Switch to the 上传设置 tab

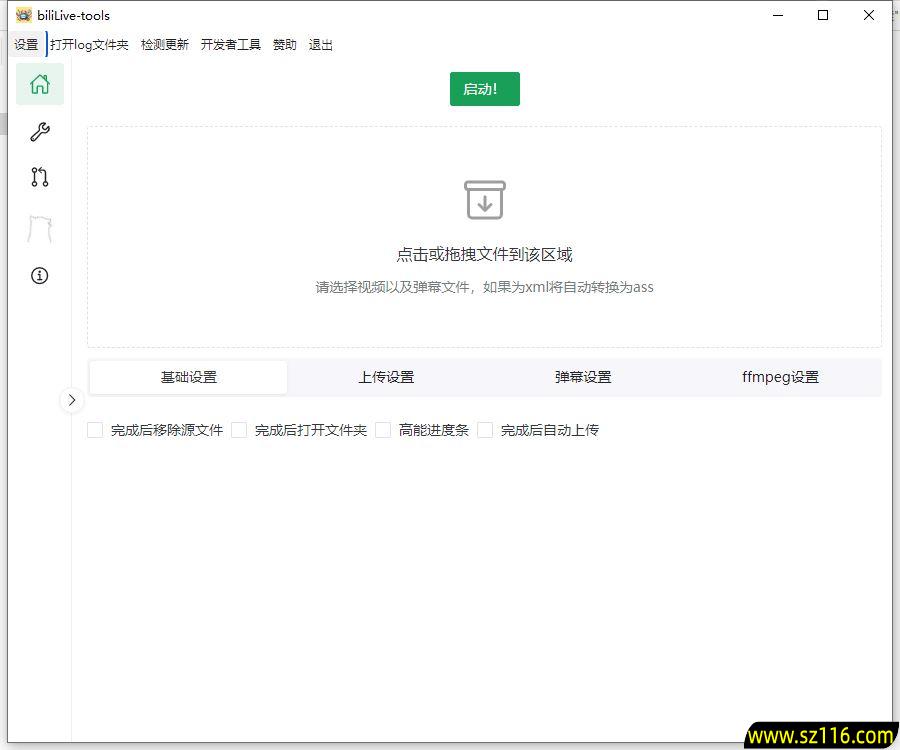coord(386,377)
